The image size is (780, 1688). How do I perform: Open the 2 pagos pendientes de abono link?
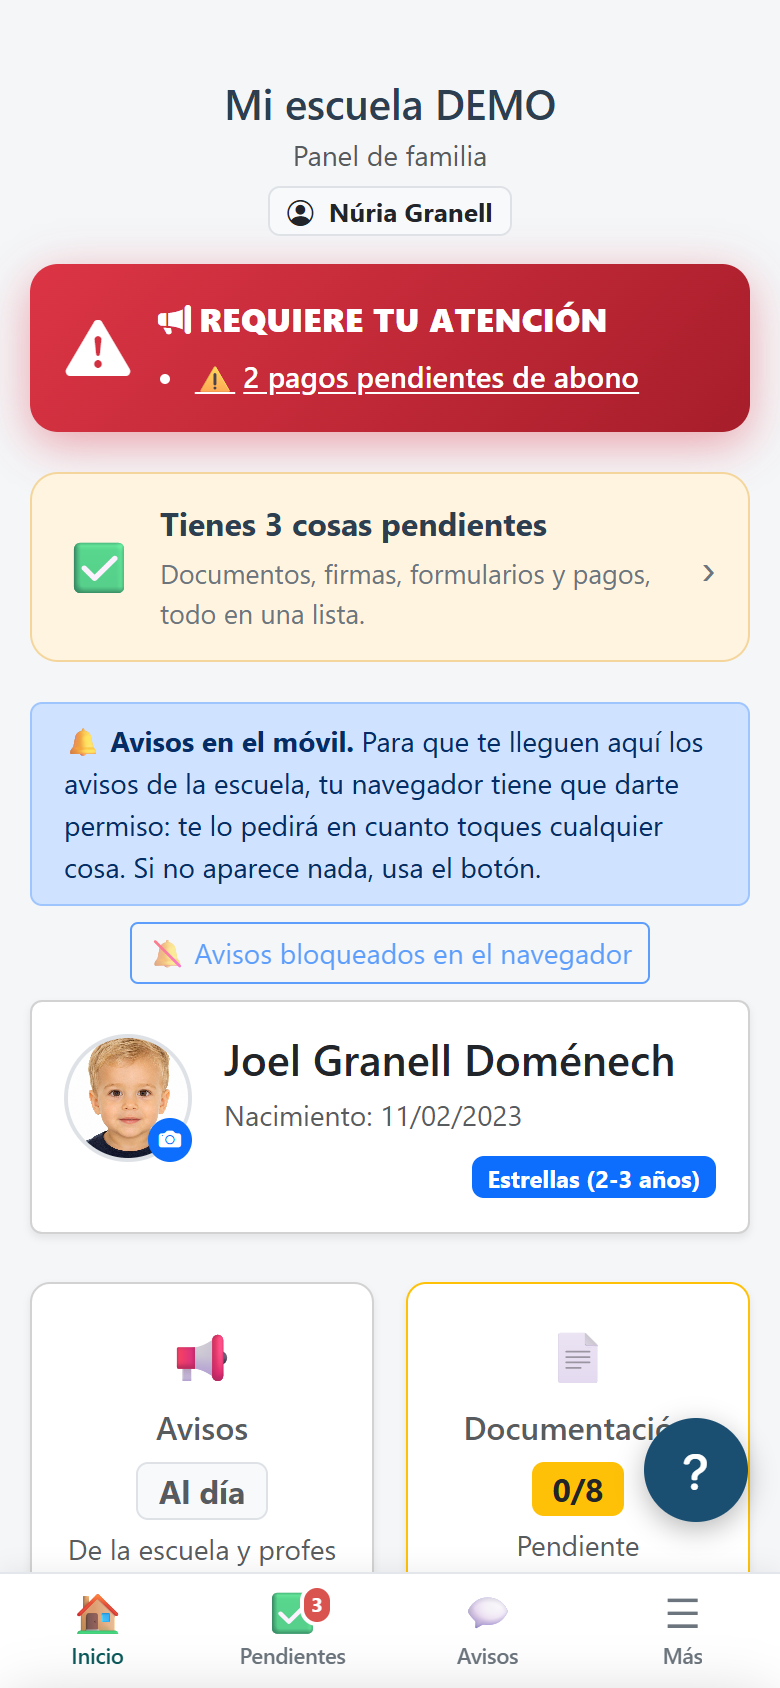pos(417,378)
